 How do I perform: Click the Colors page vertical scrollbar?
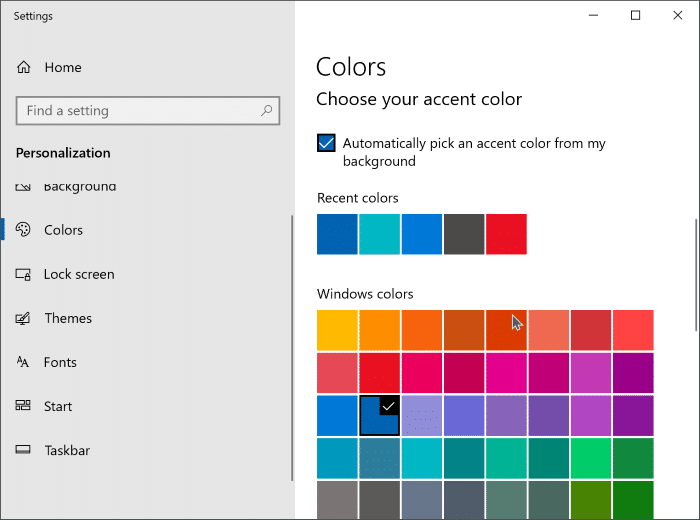tap(696, 275)
